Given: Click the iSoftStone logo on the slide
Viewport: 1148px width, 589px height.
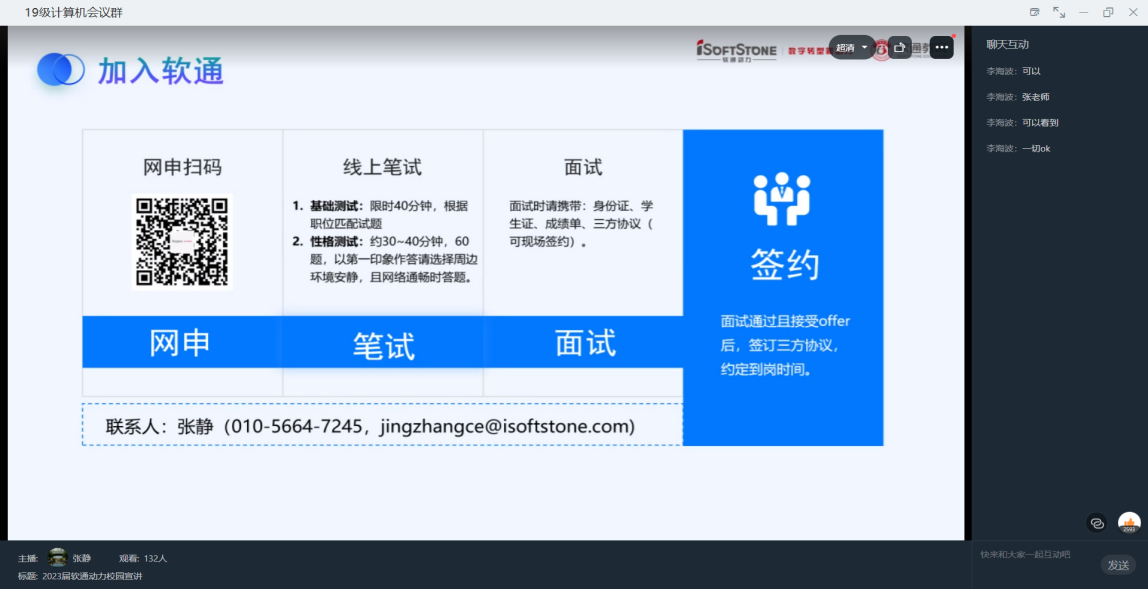Looking at the screenshot, I should 737,49.
